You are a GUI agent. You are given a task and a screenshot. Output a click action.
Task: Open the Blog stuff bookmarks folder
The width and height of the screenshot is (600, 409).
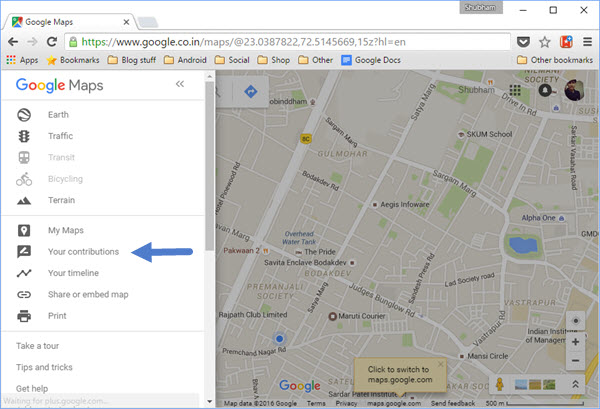pos(132,60)
